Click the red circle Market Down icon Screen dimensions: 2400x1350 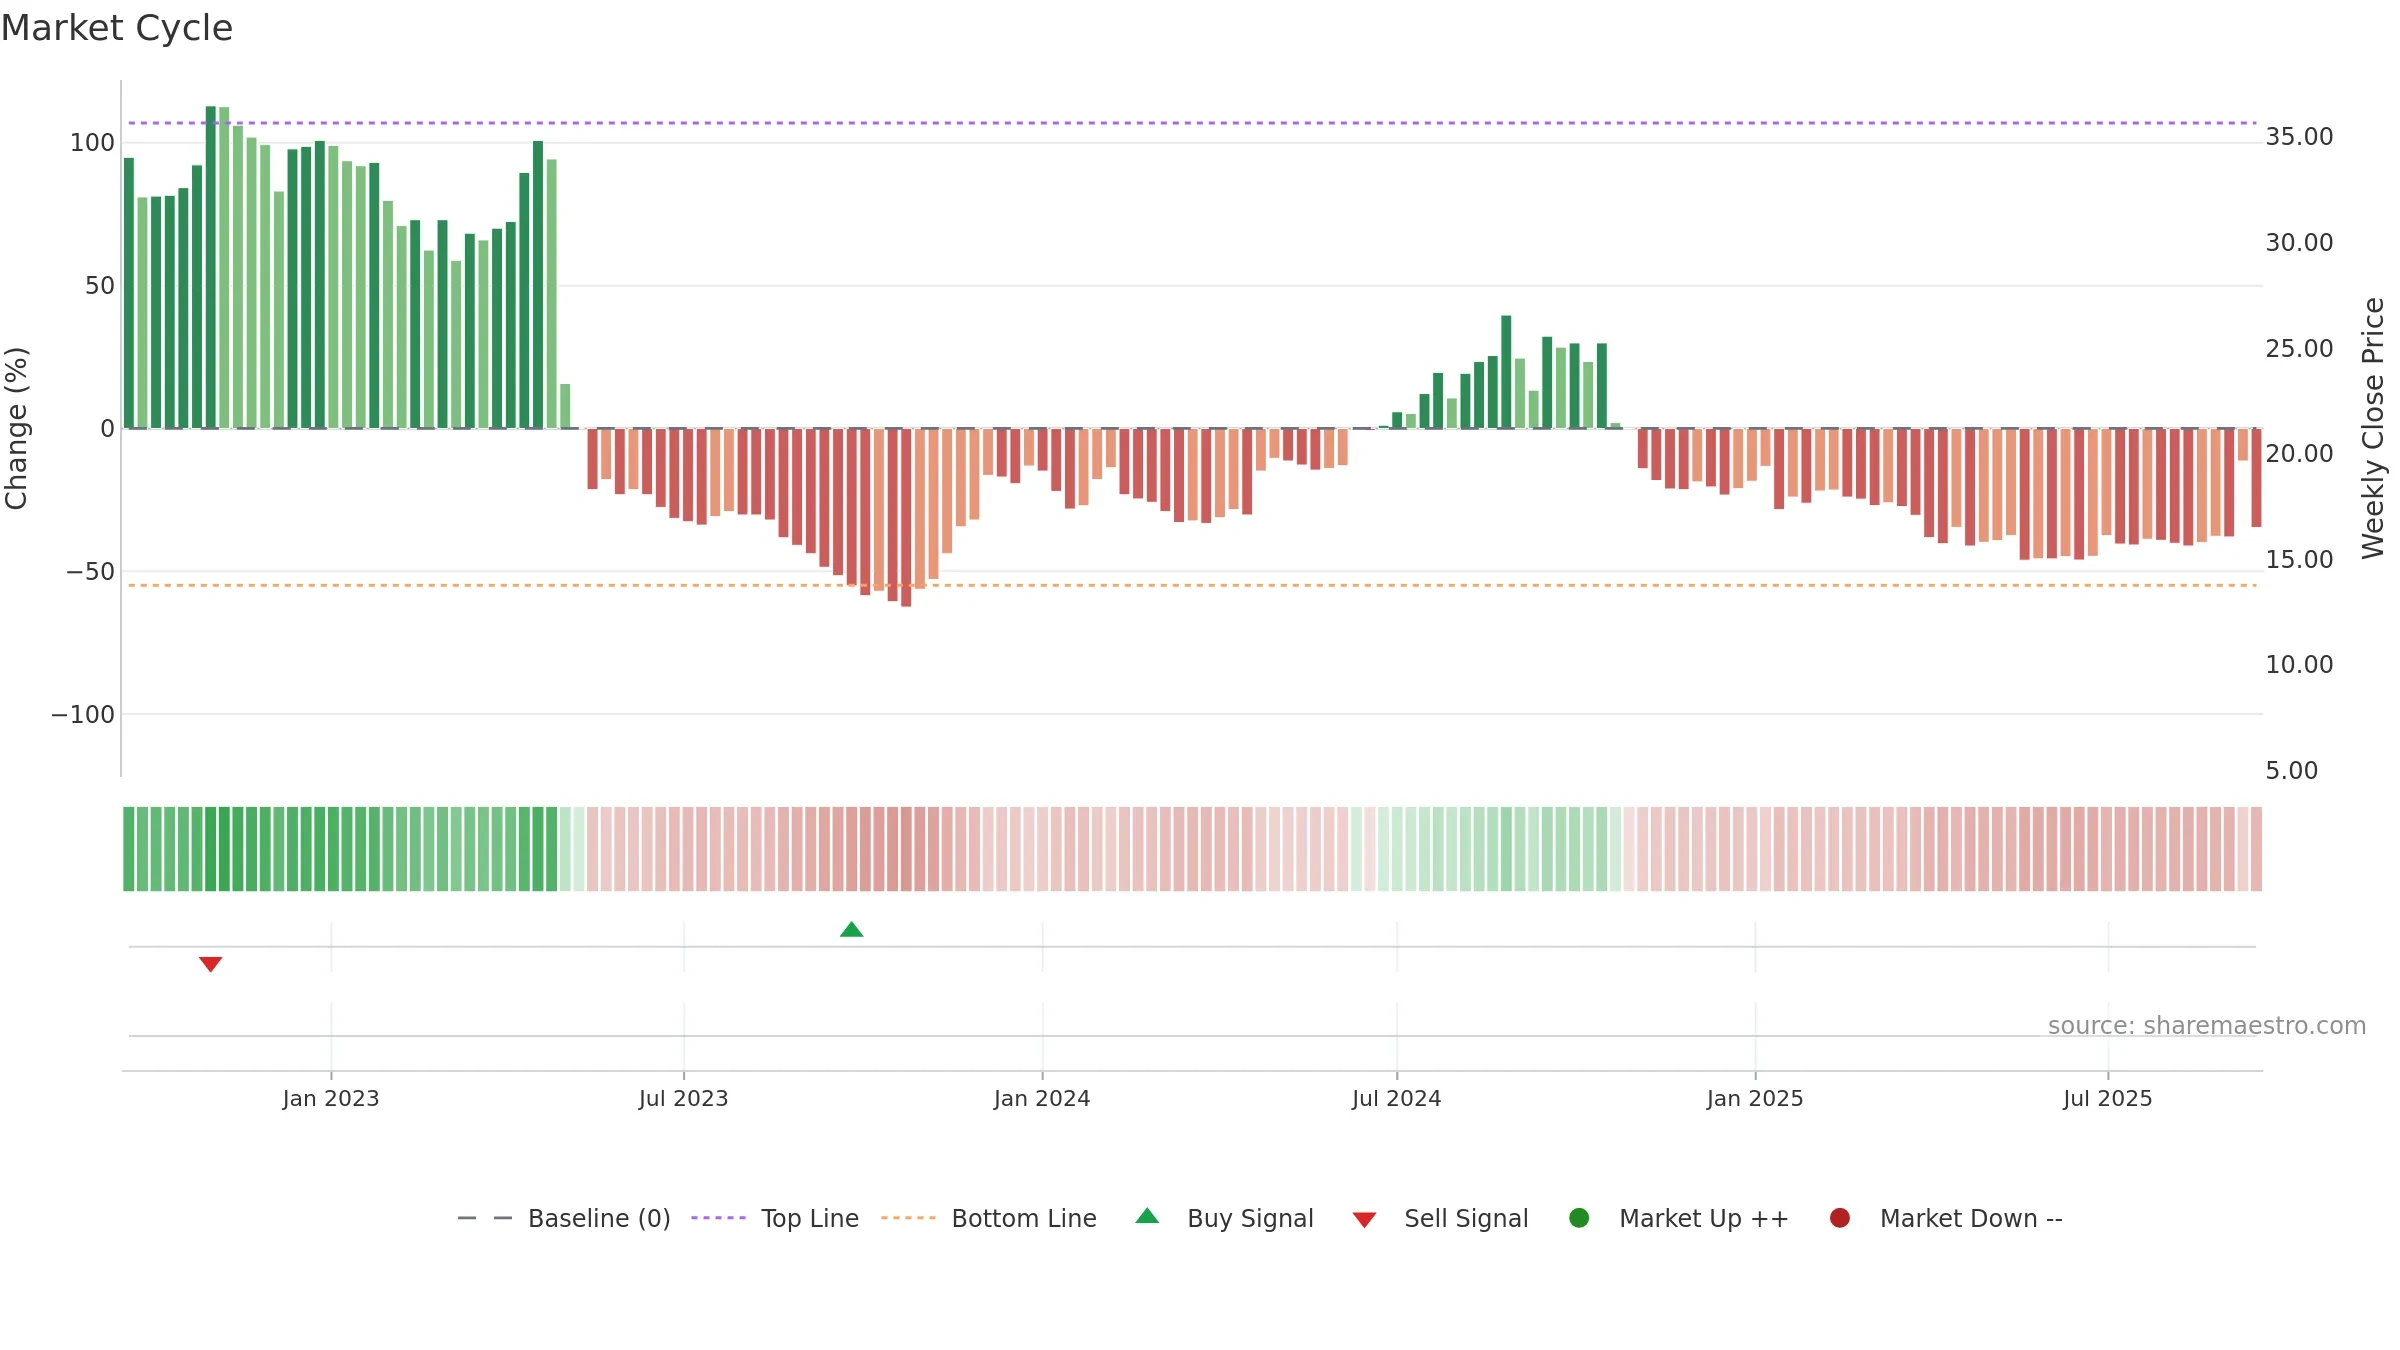[x=1839, y=1218]
